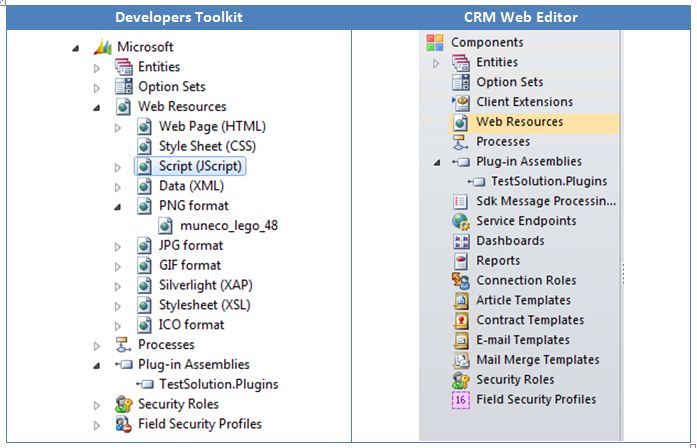Open TestSolution.Plugins in Developers Toolkit
Image resolution: width=697 pixels, height=448 pixels.
pos(218,384)
